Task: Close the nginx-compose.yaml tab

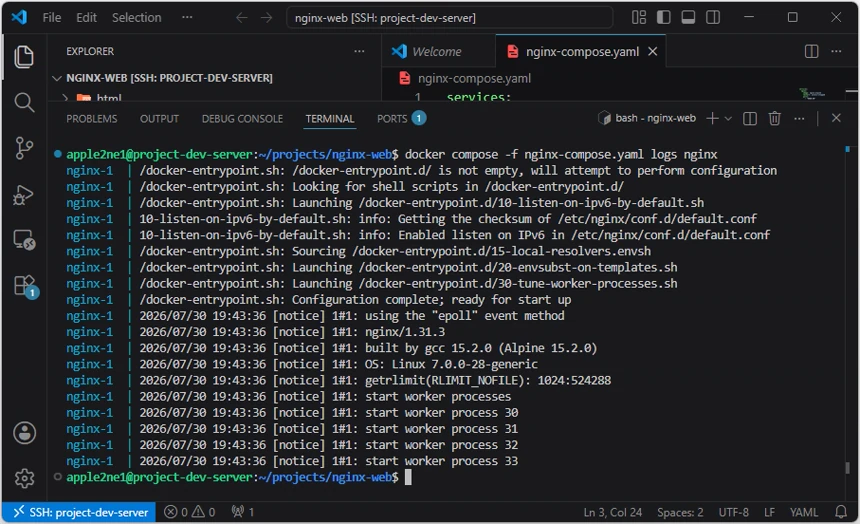Action: click(653, 52)
